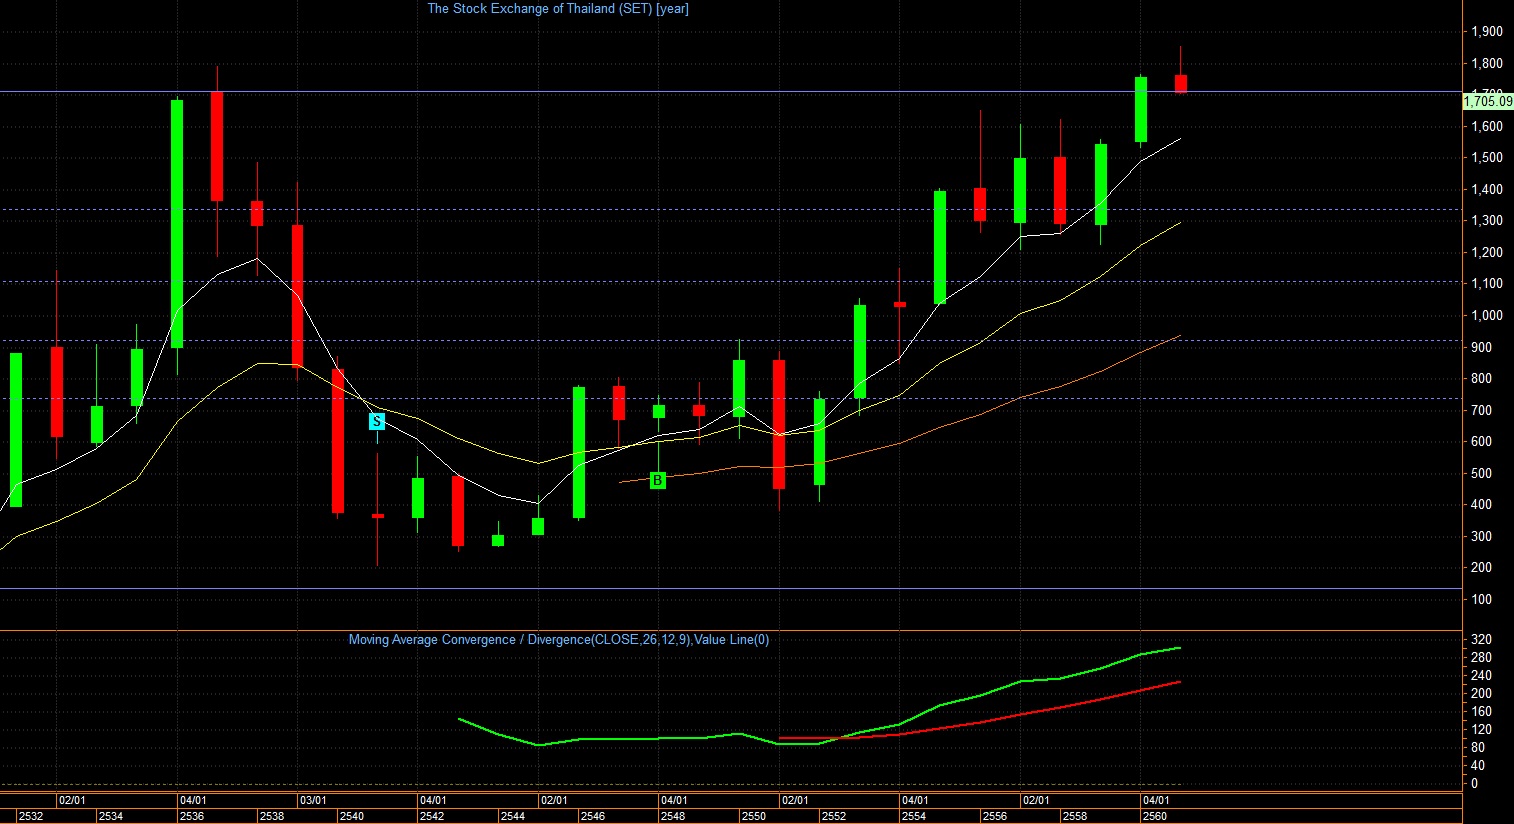1514x824 pixels.
Task: Click the 240 value on the MACD scale
Action: 1482,676
